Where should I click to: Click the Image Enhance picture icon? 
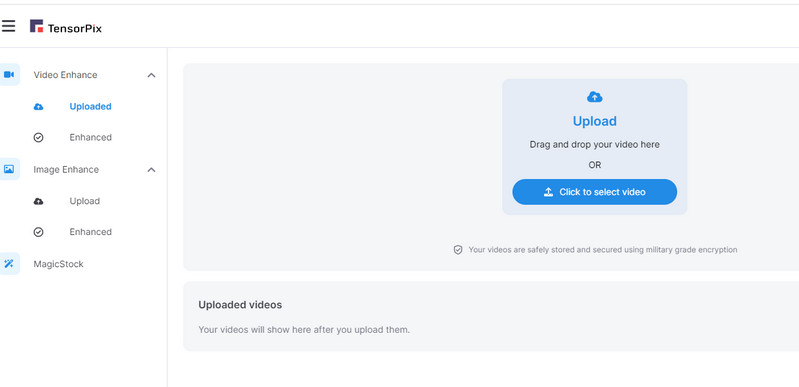pos(9,169)
